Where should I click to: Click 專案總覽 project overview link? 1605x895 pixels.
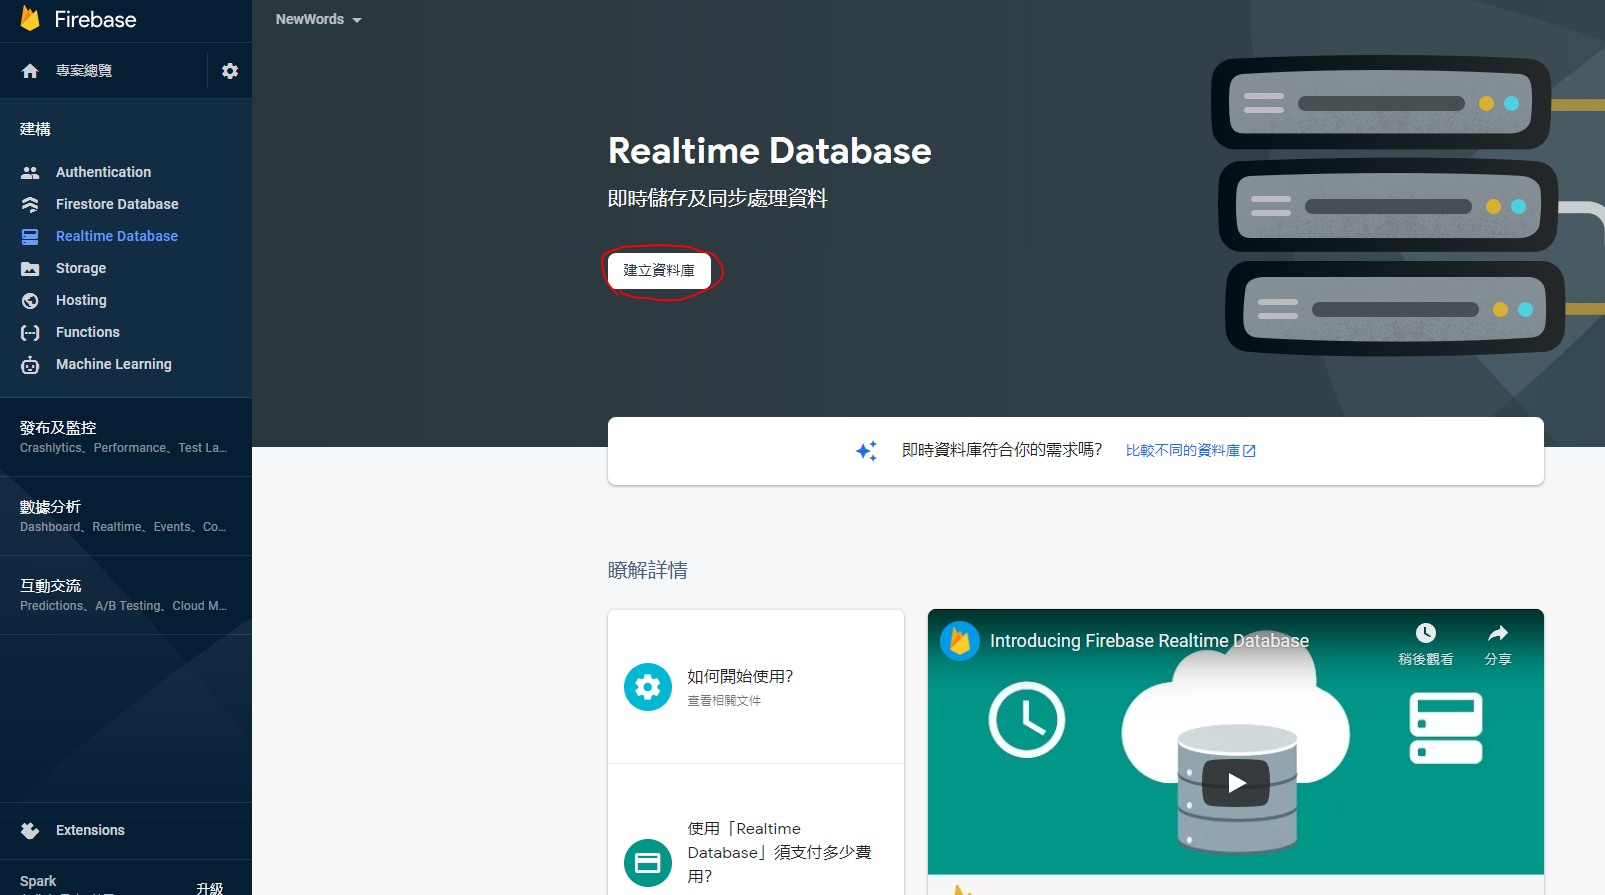84,71
